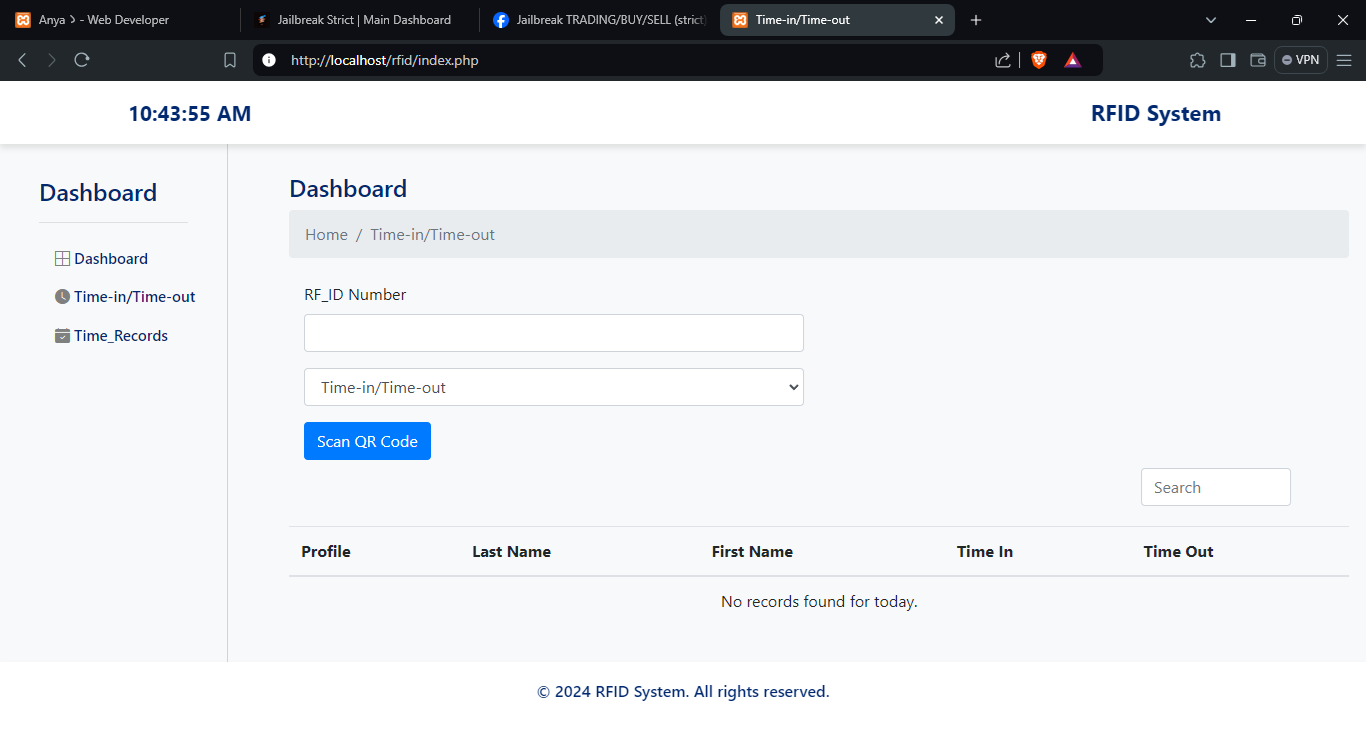Toggle the browser sidebar panel icon
1371x748 pixels.
(x=1227, y=60)
